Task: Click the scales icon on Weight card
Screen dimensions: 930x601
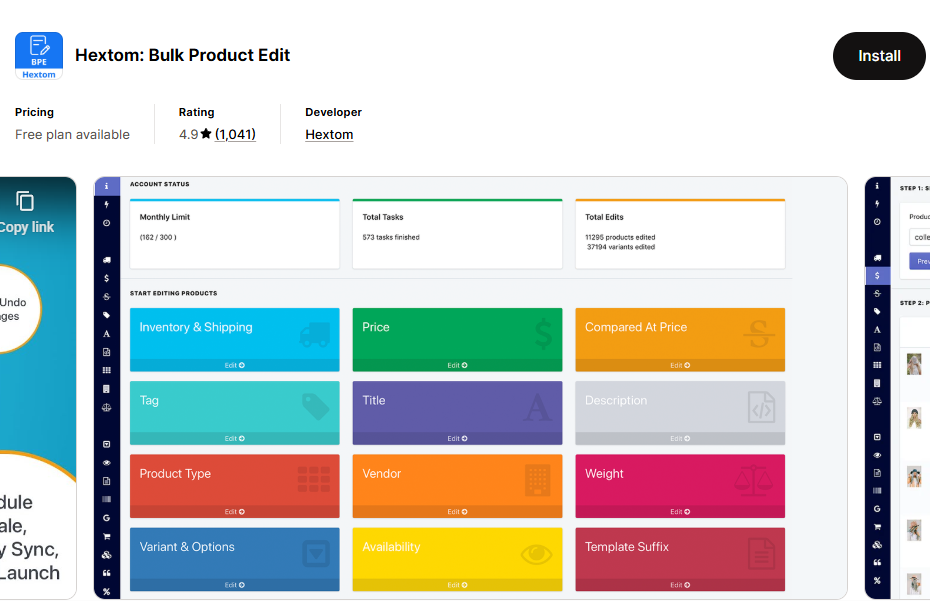Action: pyautogui.click(x=753, y=481)
